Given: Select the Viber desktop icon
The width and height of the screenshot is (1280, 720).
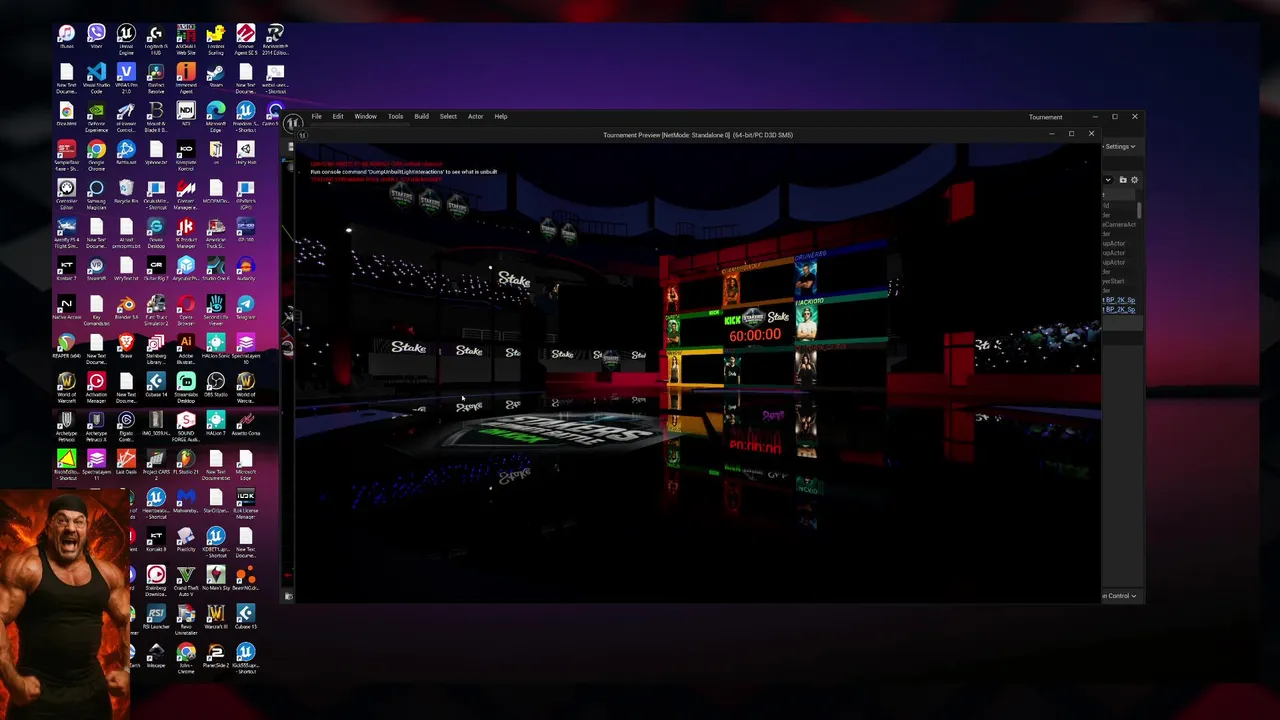Looking at the screenshot, I should (96, 38).
